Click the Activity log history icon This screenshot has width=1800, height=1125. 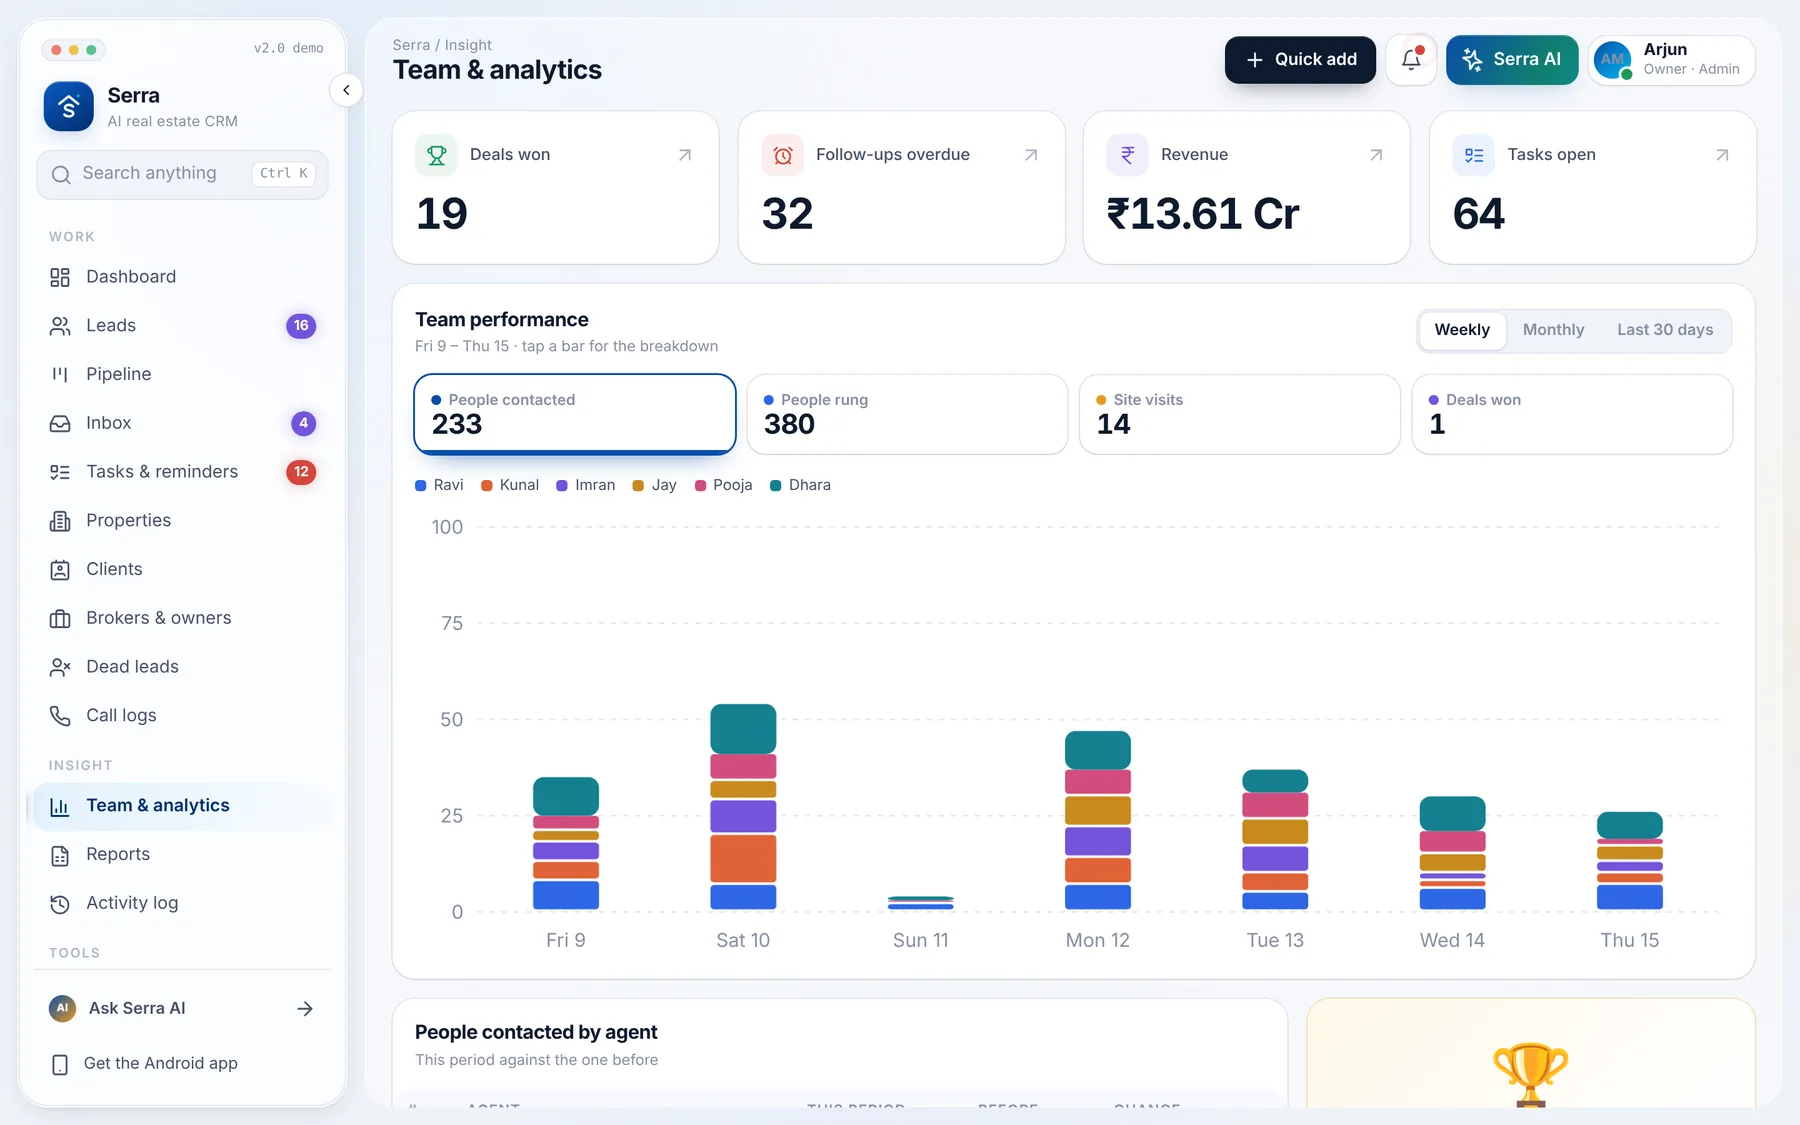click(x=60, y=904)
